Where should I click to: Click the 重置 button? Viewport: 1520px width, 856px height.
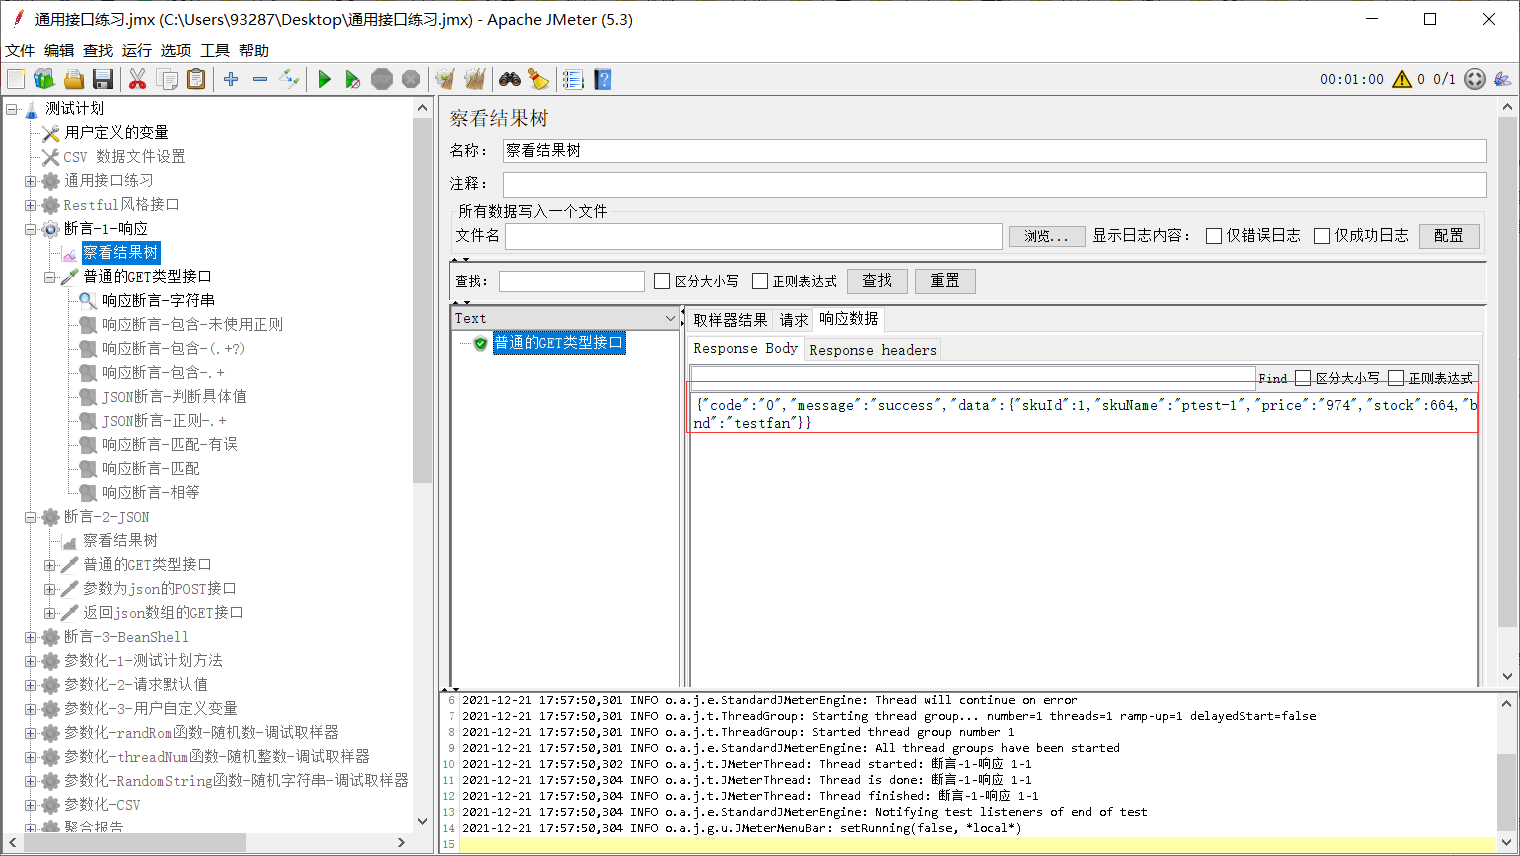pyautogui.click(x=945, y=281)
